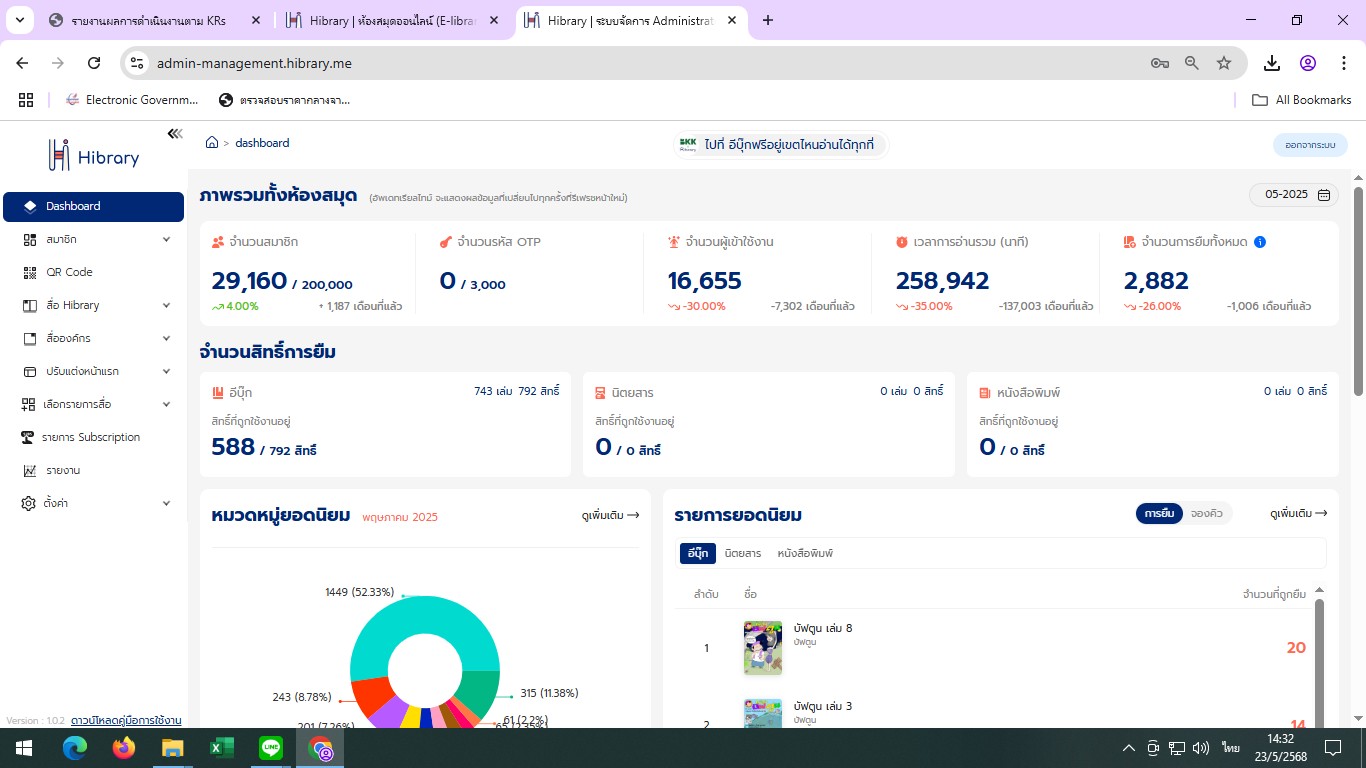Open the All Bookmarks folder
The width and height of the screenshot is (1366, 768).
pyautogui.click(x=1302, y=100)
